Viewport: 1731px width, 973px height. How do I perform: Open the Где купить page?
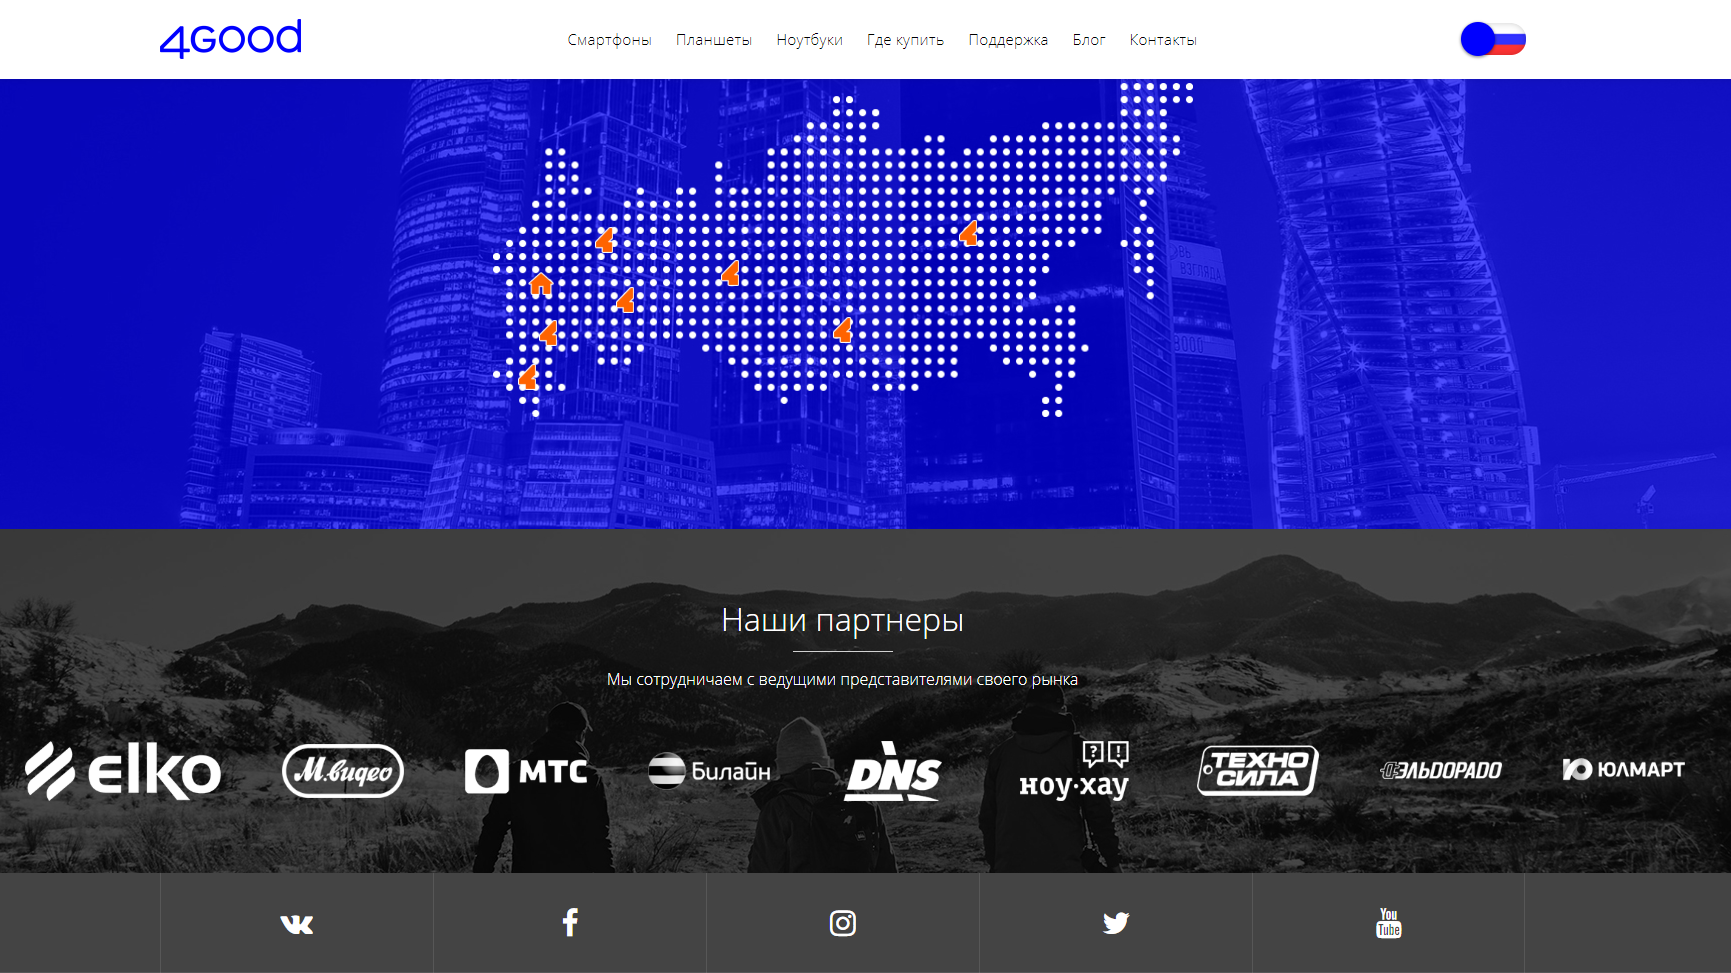(905, 40)
